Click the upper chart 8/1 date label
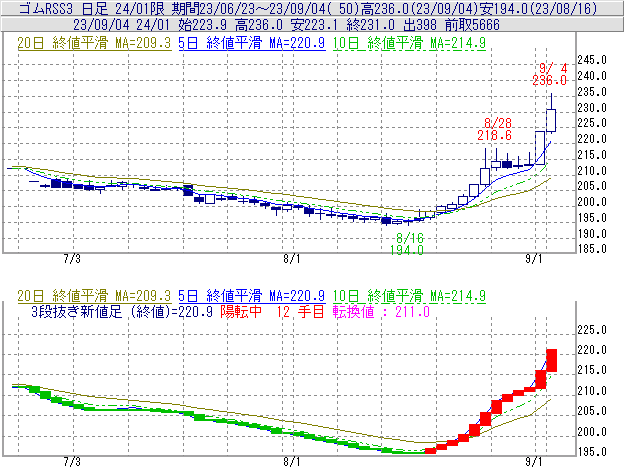Screen dimensions: 624x475 [x=292, y=259]
